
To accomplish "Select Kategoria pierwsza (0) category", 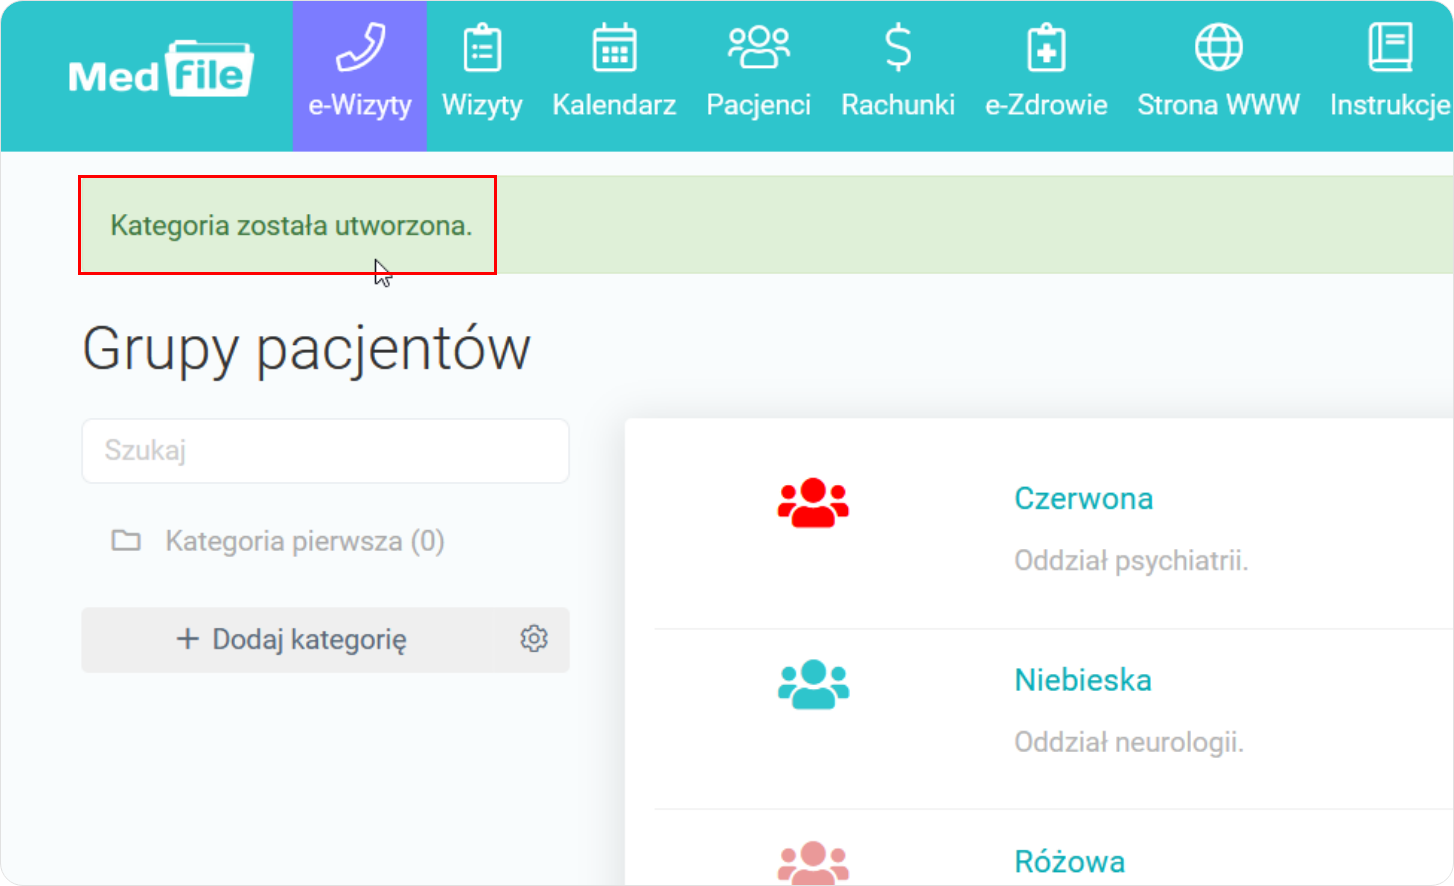I will click(304, 541).
